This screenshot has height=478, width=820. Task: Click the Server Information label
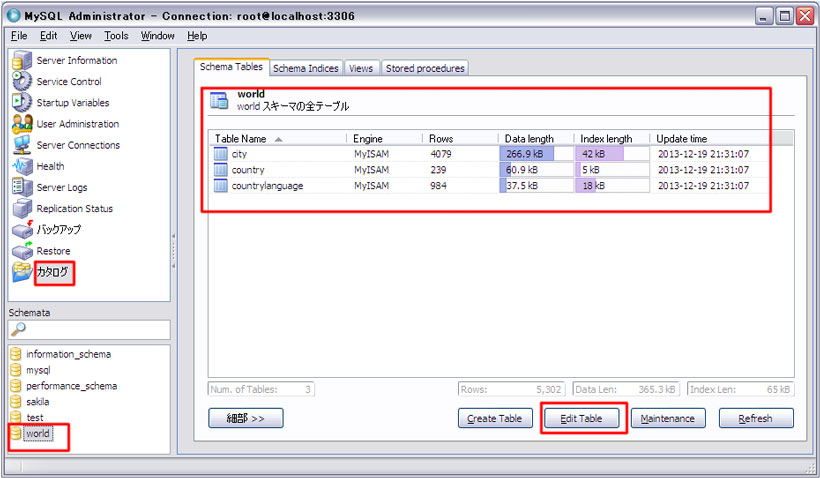click(x=77, y=60)
